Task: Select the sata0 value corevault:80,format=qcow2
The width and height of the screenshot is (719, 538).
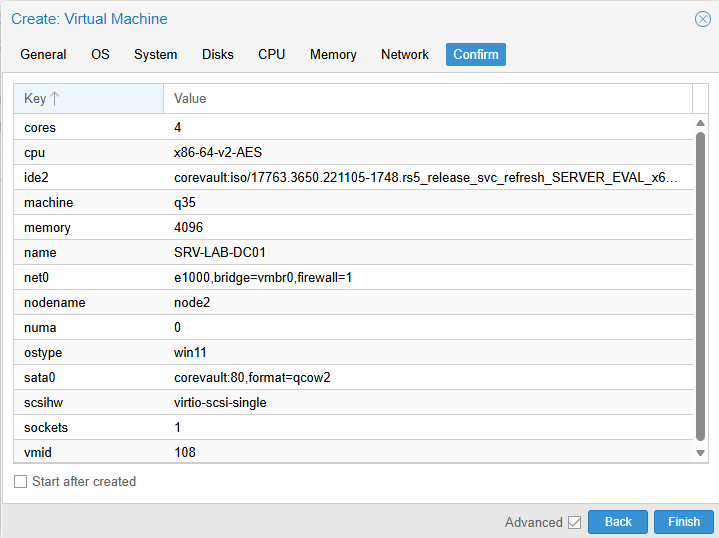Action: [x=252, y=377]
